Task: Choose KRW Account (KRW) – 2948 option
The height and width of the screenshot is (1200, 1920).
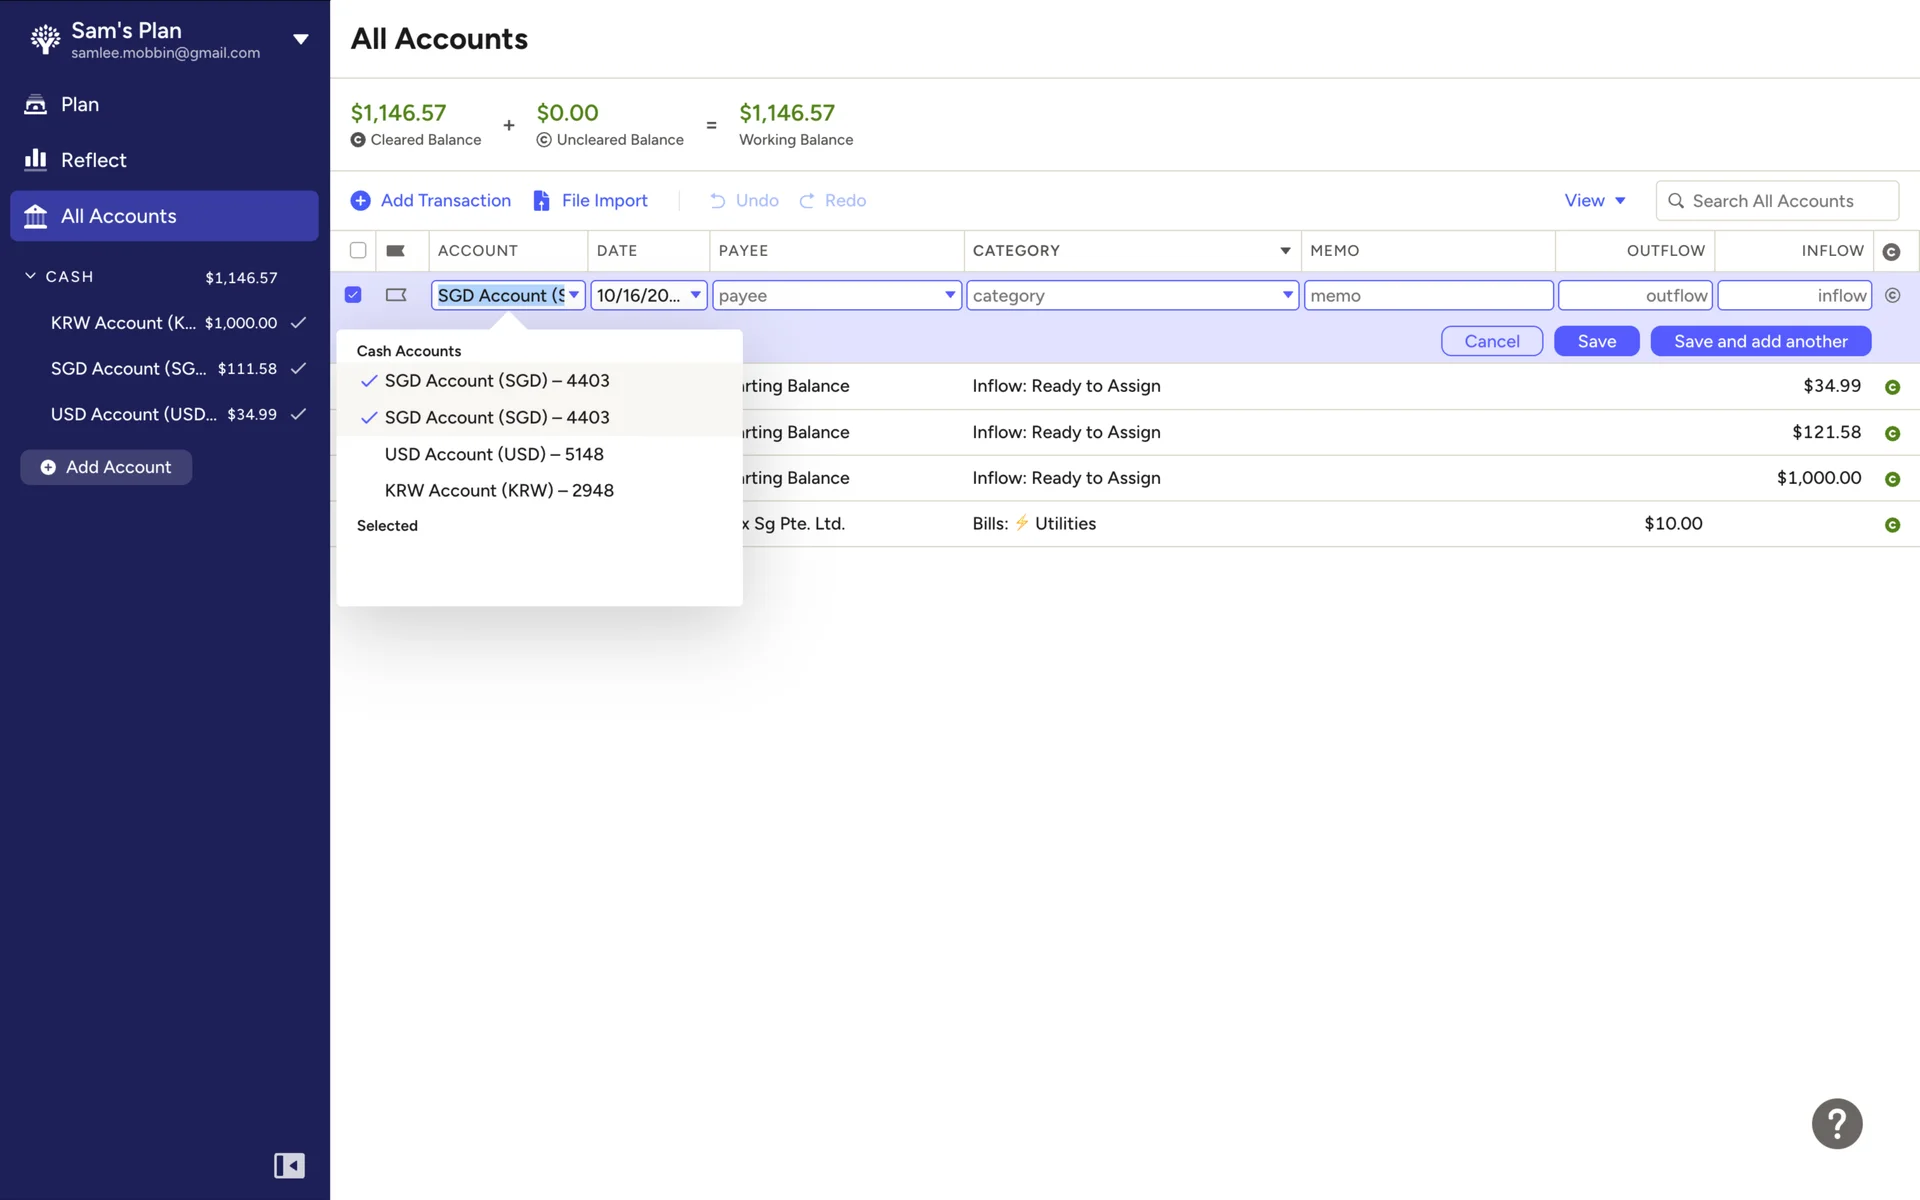Action: point(499,491)
